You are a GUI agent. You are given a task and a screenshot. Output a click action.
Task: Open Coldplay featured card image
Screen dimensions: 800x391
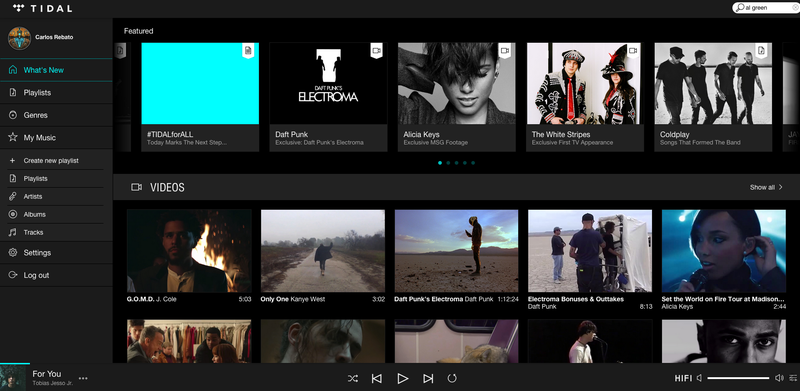coord(713,83)
